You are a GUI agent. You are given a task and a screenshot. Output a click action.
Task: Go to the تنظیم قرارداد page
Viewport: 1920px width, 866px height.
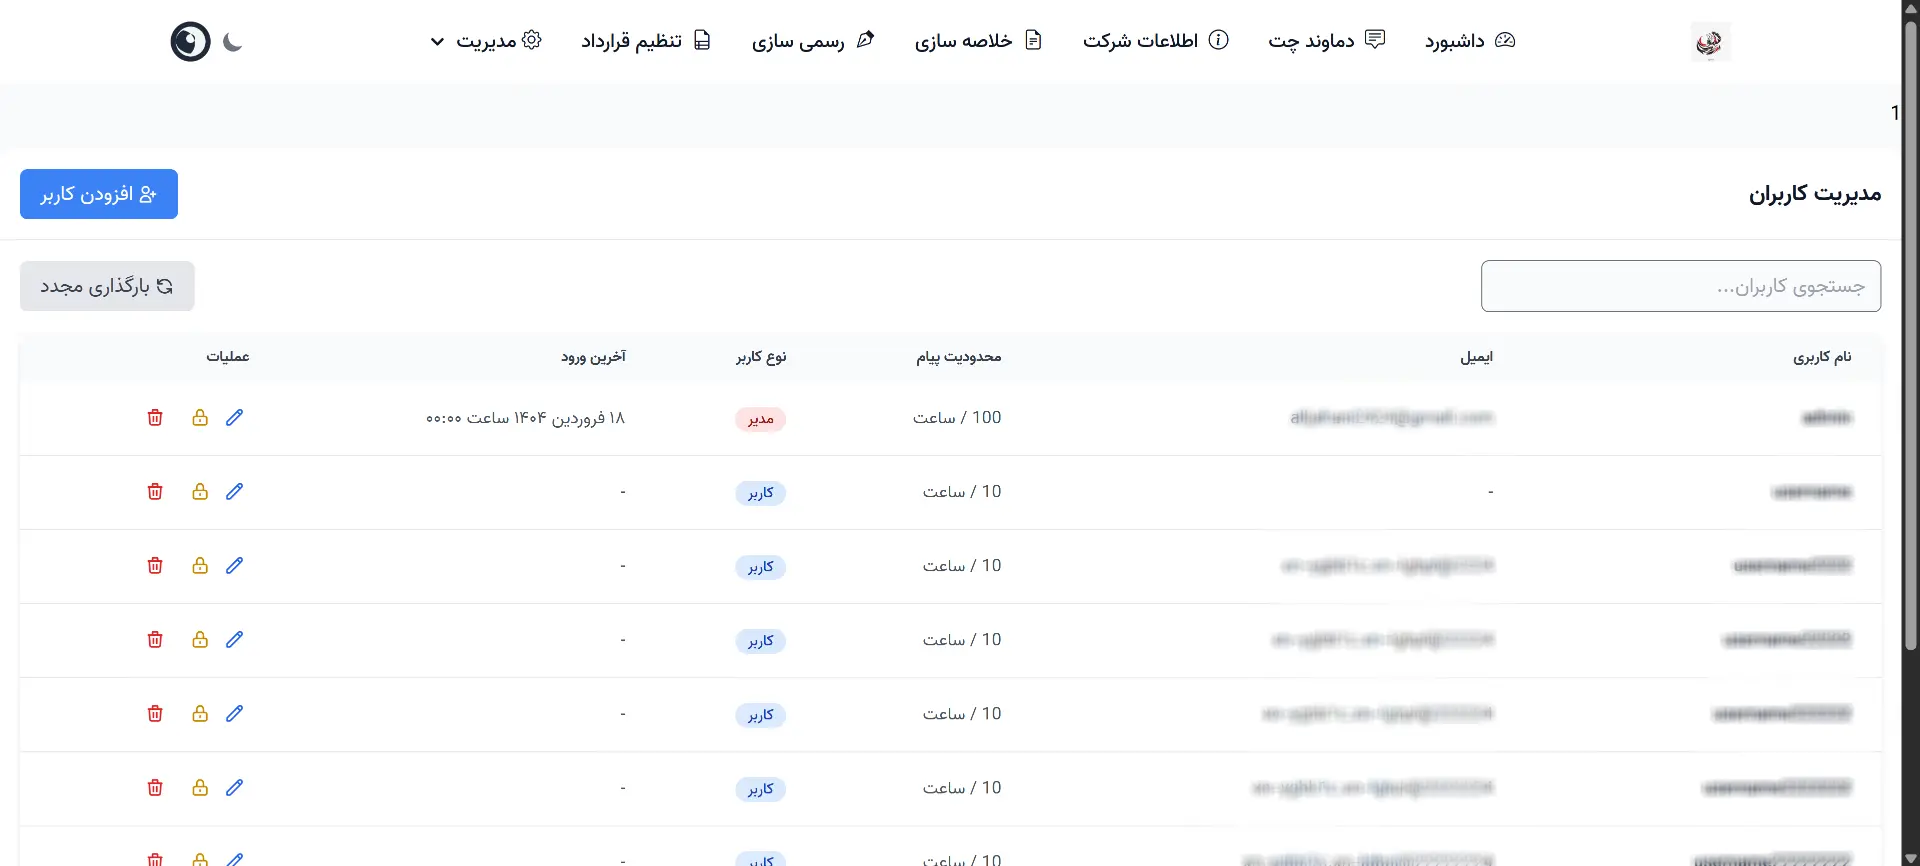646,41
